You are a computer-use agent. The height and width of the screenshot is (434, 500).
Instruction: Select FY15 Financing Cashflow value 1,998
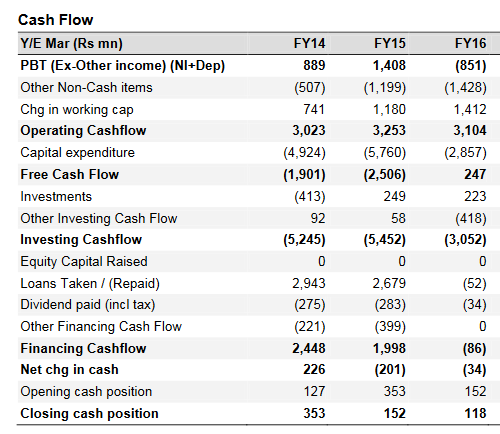(389, 348)
